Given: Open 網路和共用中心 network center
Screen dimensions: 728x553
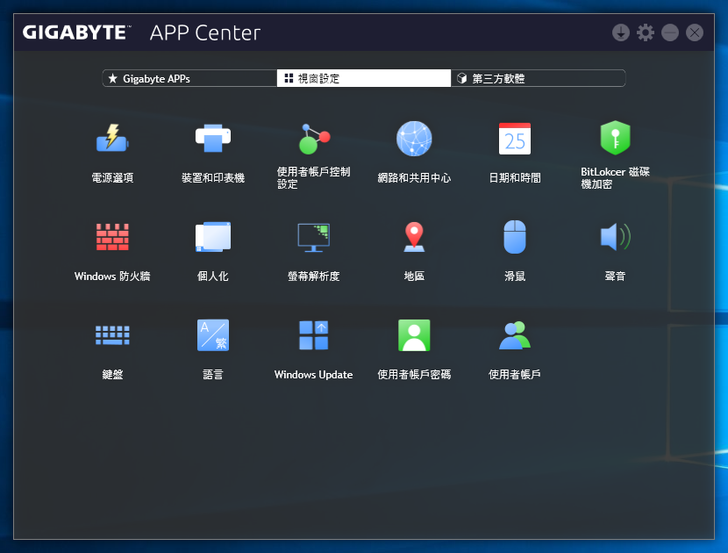Looking at the screenshot, I should [x=414, y=139].
